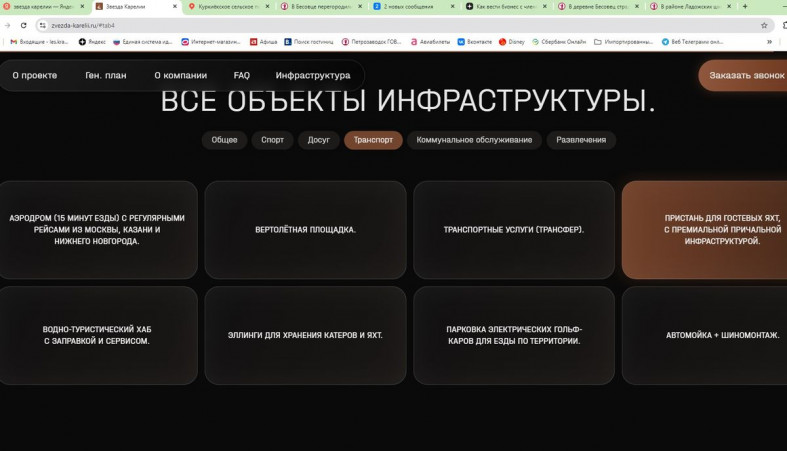Open the Сбербанк Онлайн bookmark
Screen dimensions: 787x451
562,42
